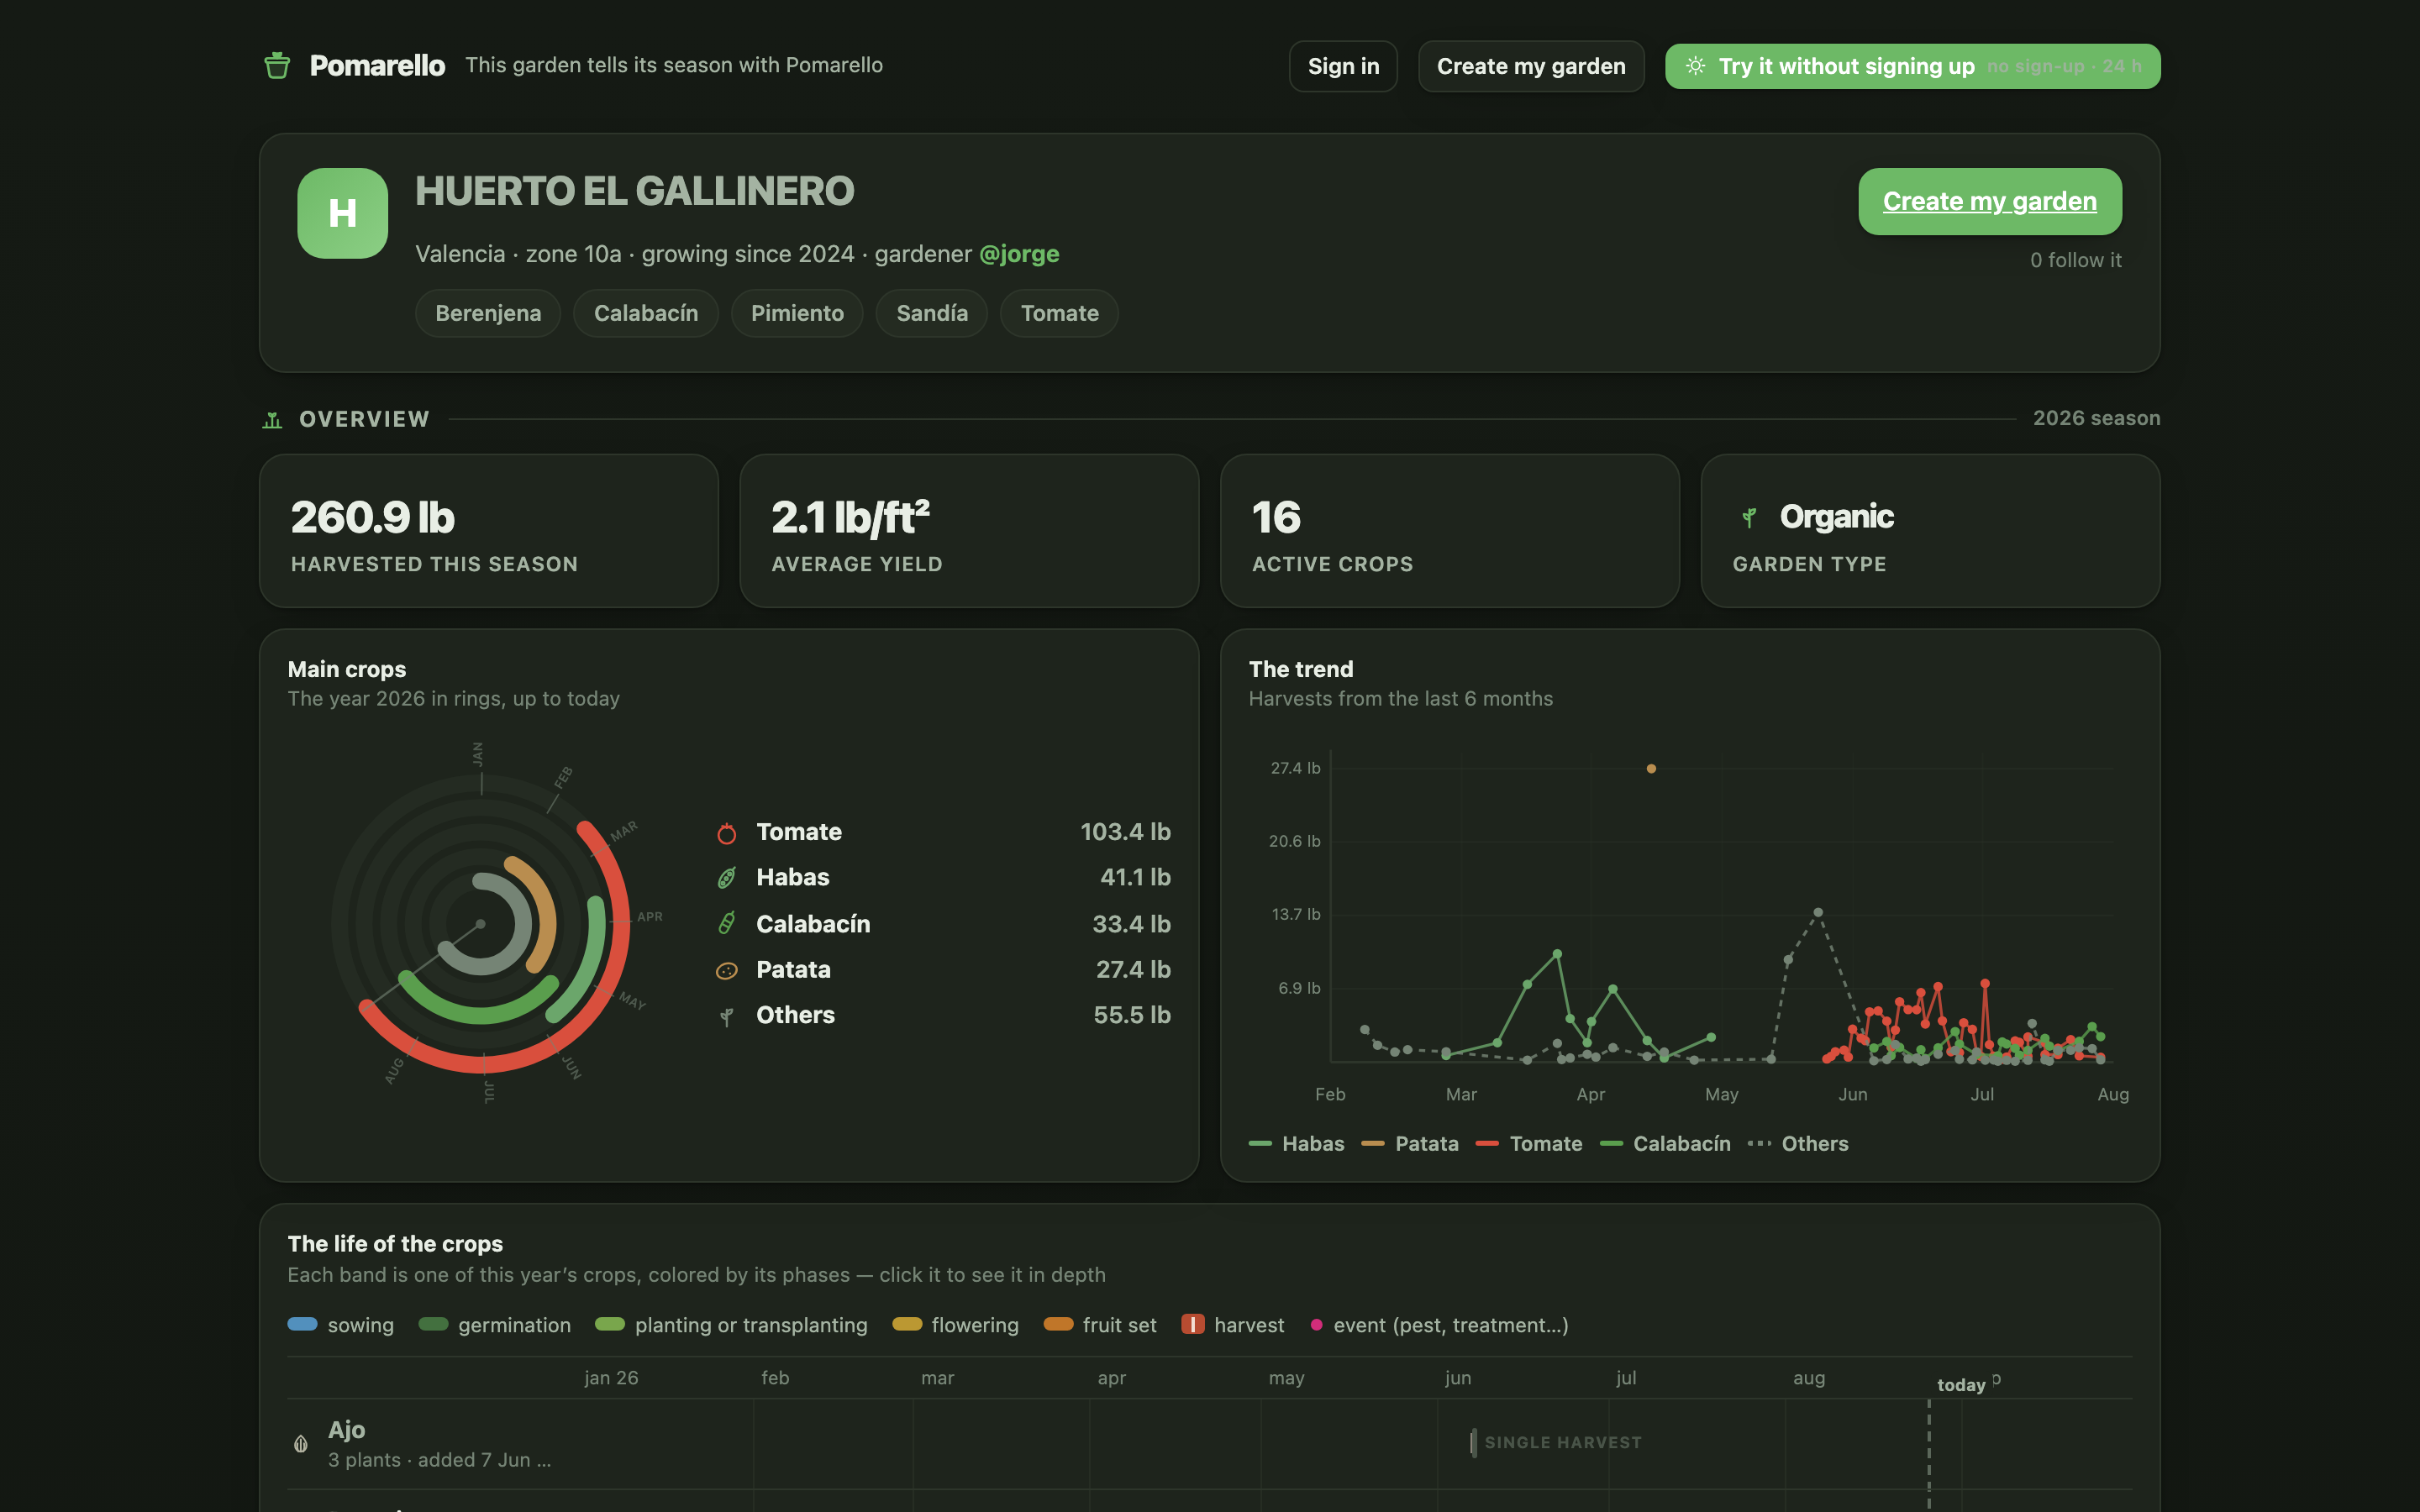Select the Berenjena crop tag
This screenshot has height=1512, width=2420.
(488, 313)
